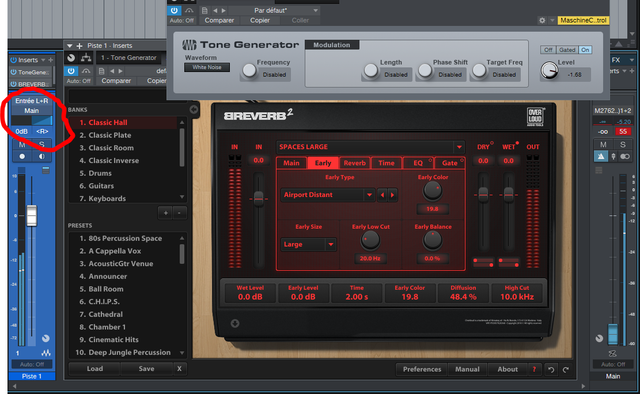Switch to Gate tab in BREVERB
Image resolution: width=640 pixels, height=394 pixels.
[x=450, y=163]
